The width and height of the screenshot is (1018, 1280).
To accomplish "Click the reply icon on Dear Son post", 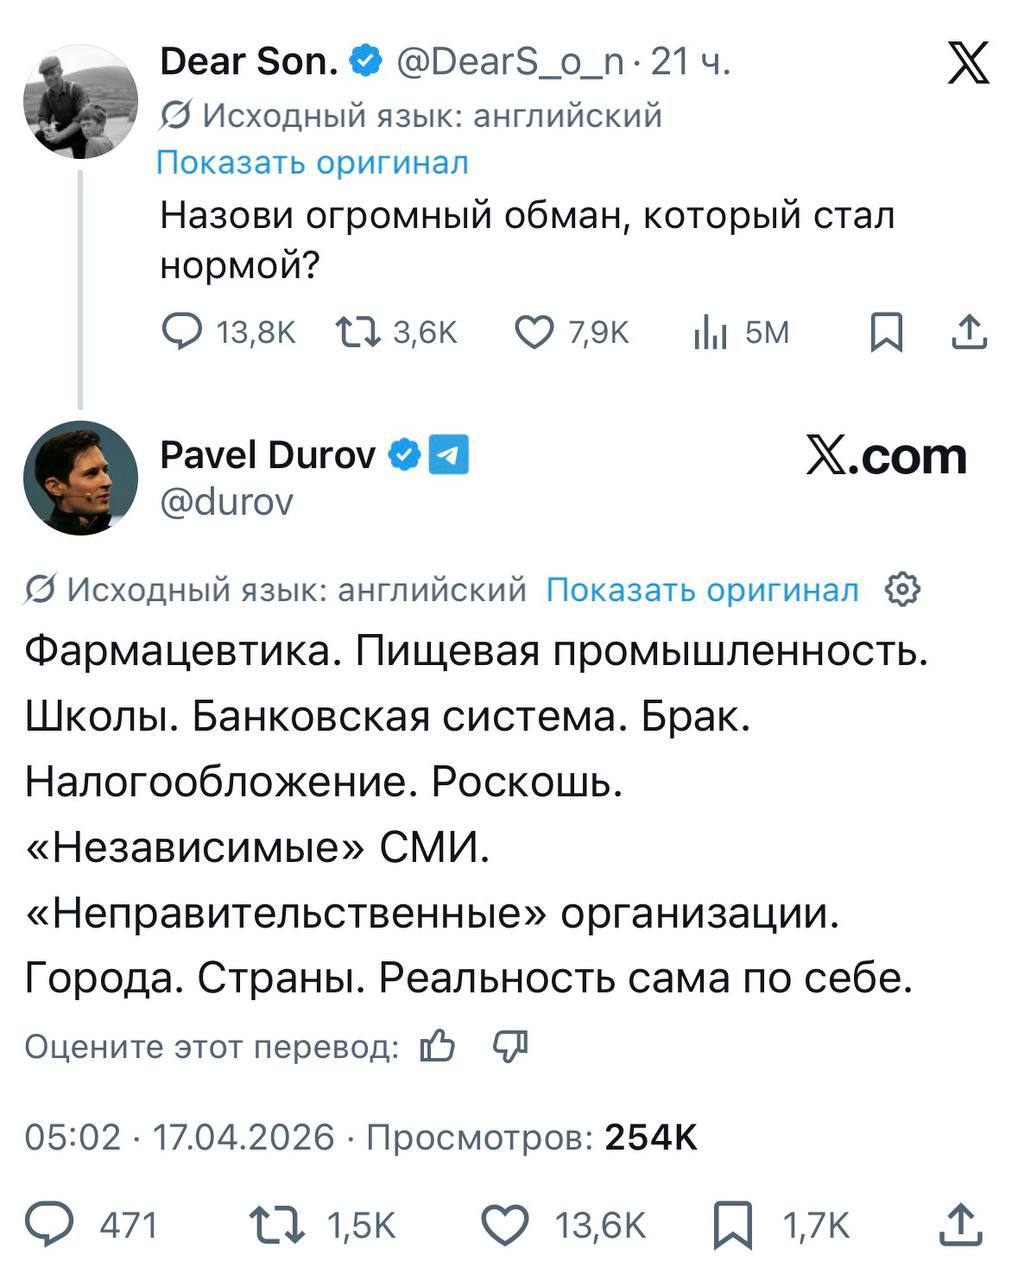I will click(181, 331).
